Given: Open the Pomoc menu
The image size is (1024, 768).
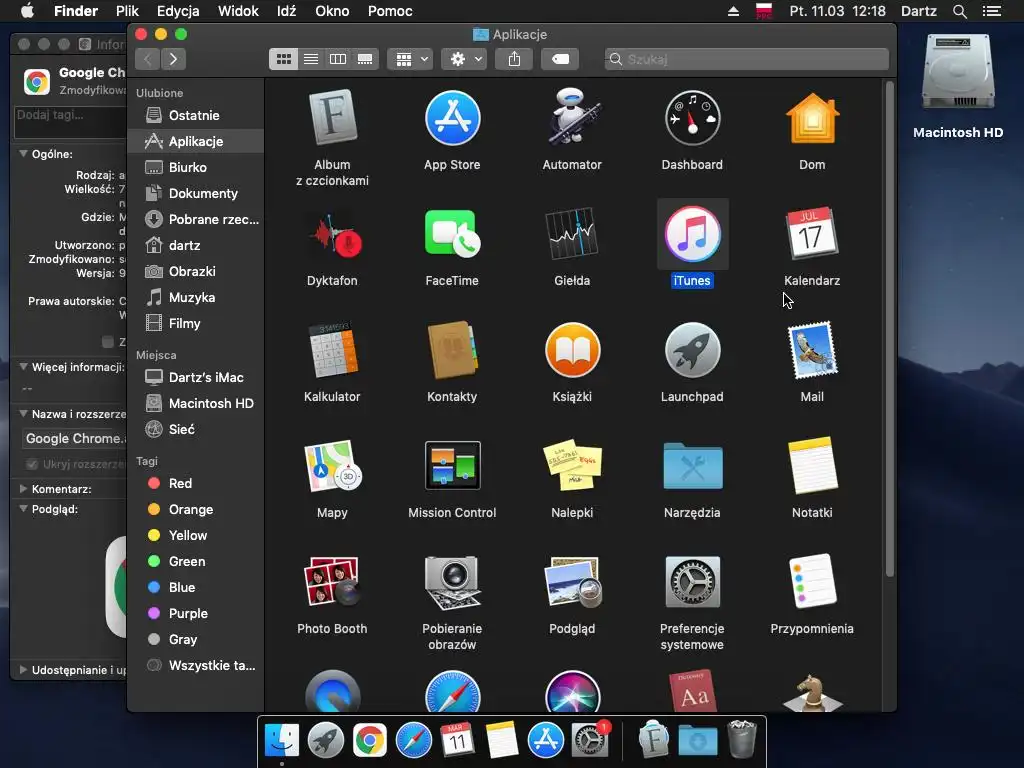Looking at the screenshot, I should (390, 11).
